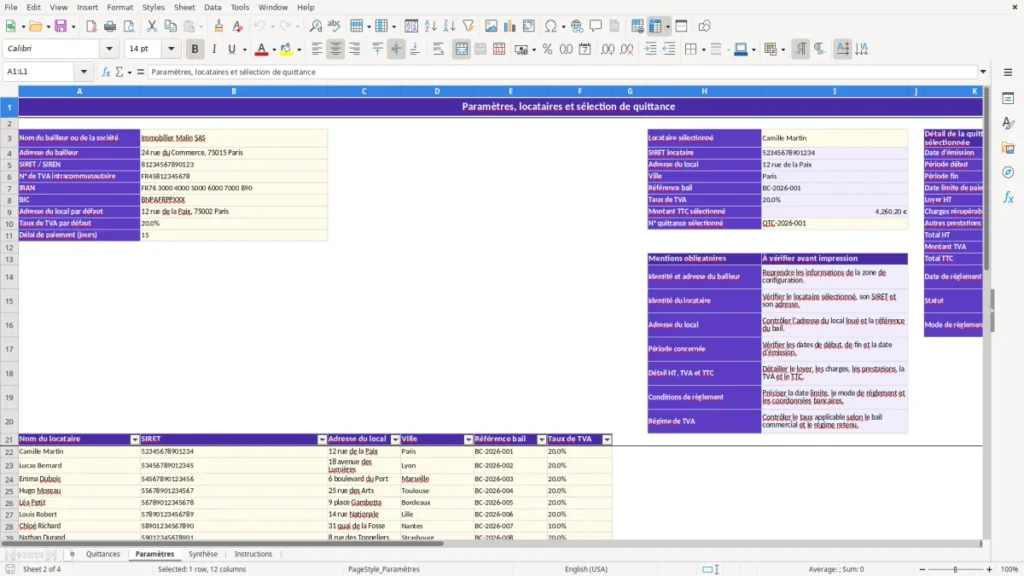Image resolution: width=1024 pixels, height=576 pixels.
Task: Open the Nom du locataire filter dropdown
Action: click(135, 440)
